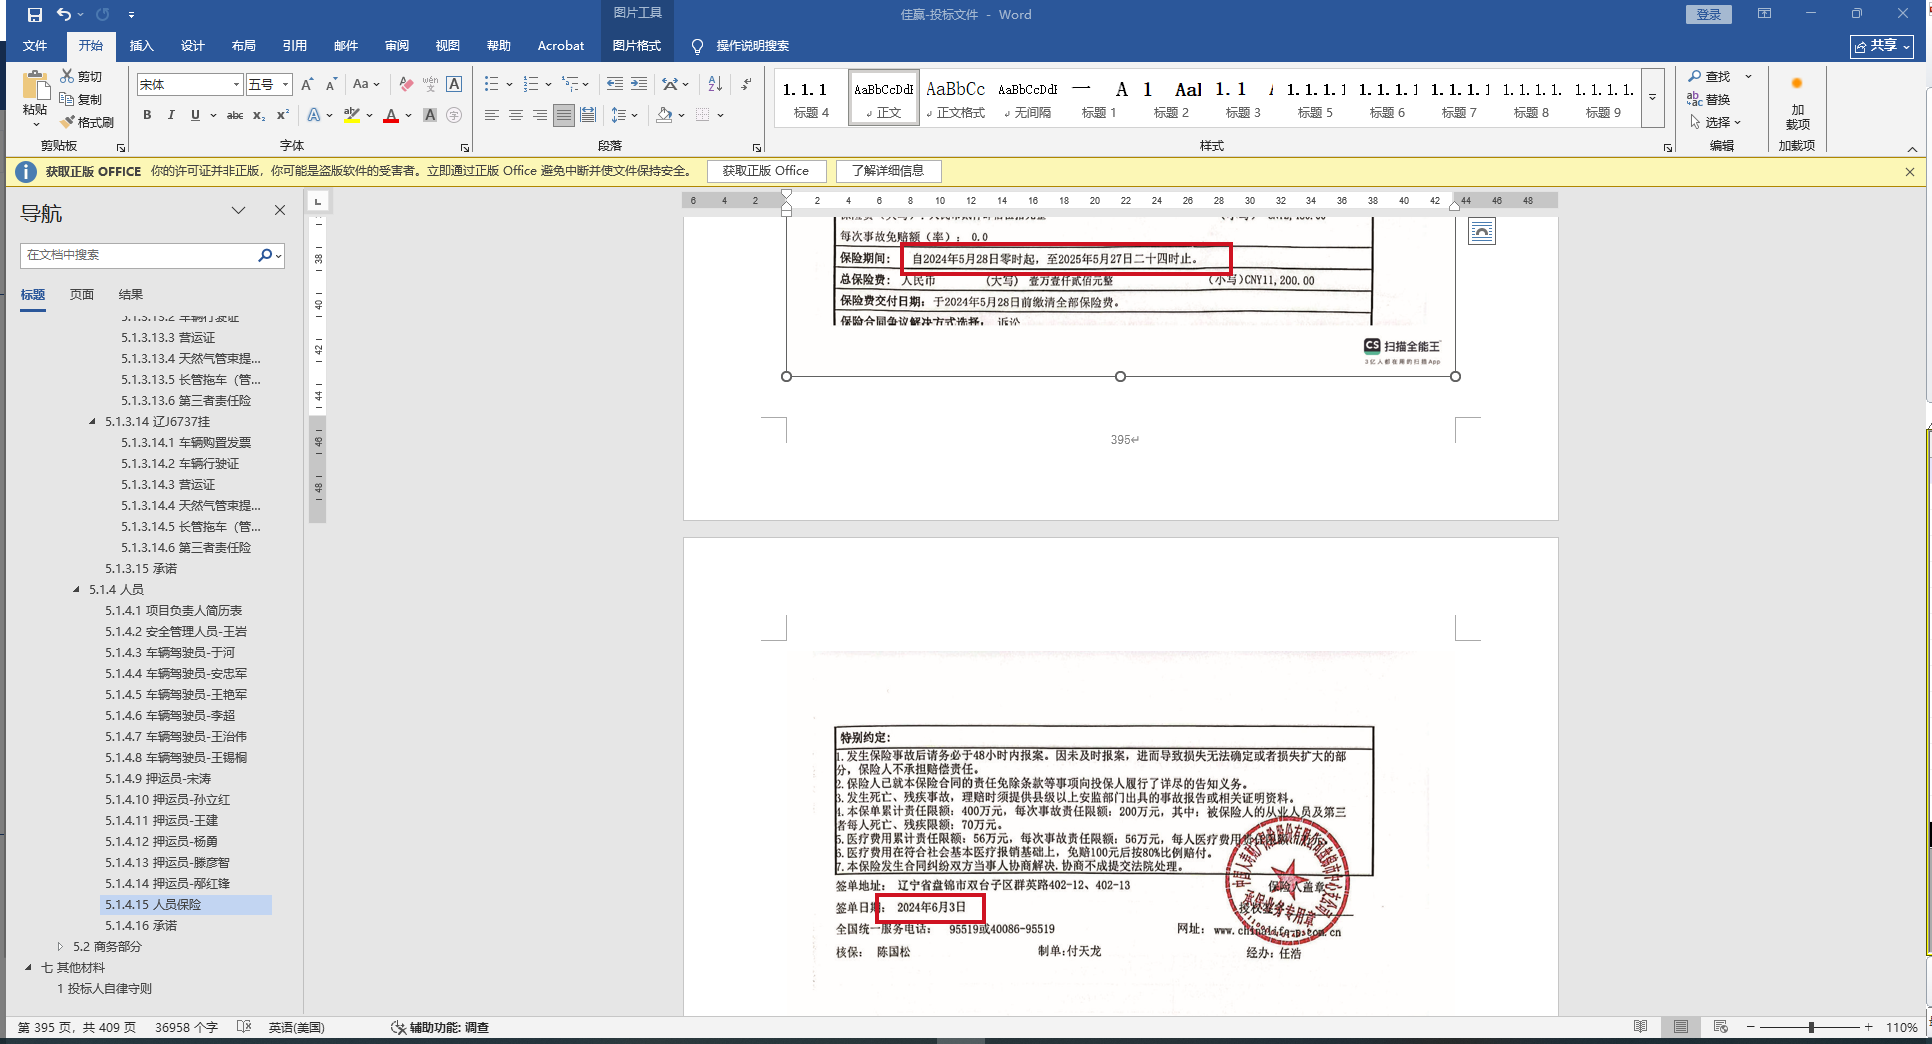Click the 了解详细信息 button
1932x1044 pixels.
tap(888, 171)
